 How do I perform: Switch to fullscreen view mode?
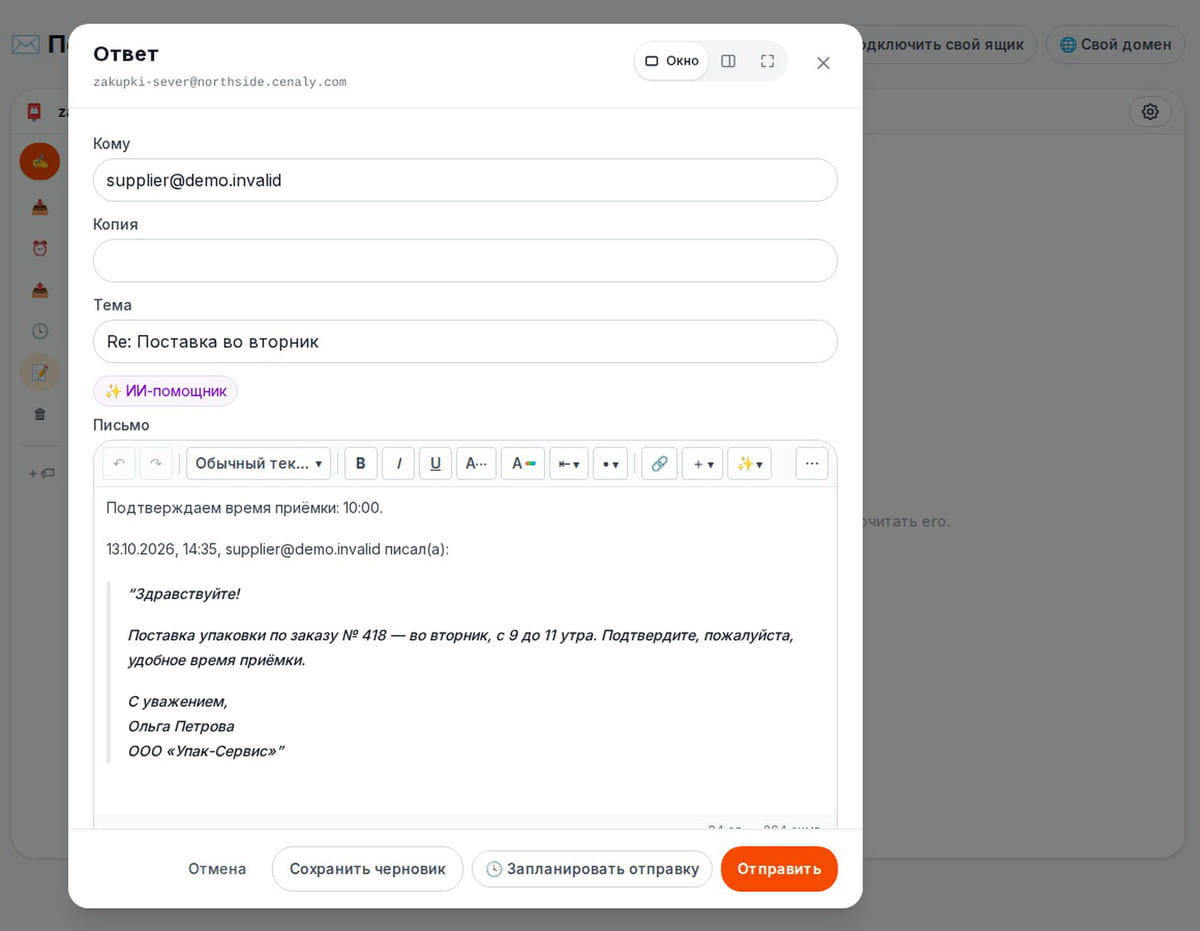tap(767, 61)
